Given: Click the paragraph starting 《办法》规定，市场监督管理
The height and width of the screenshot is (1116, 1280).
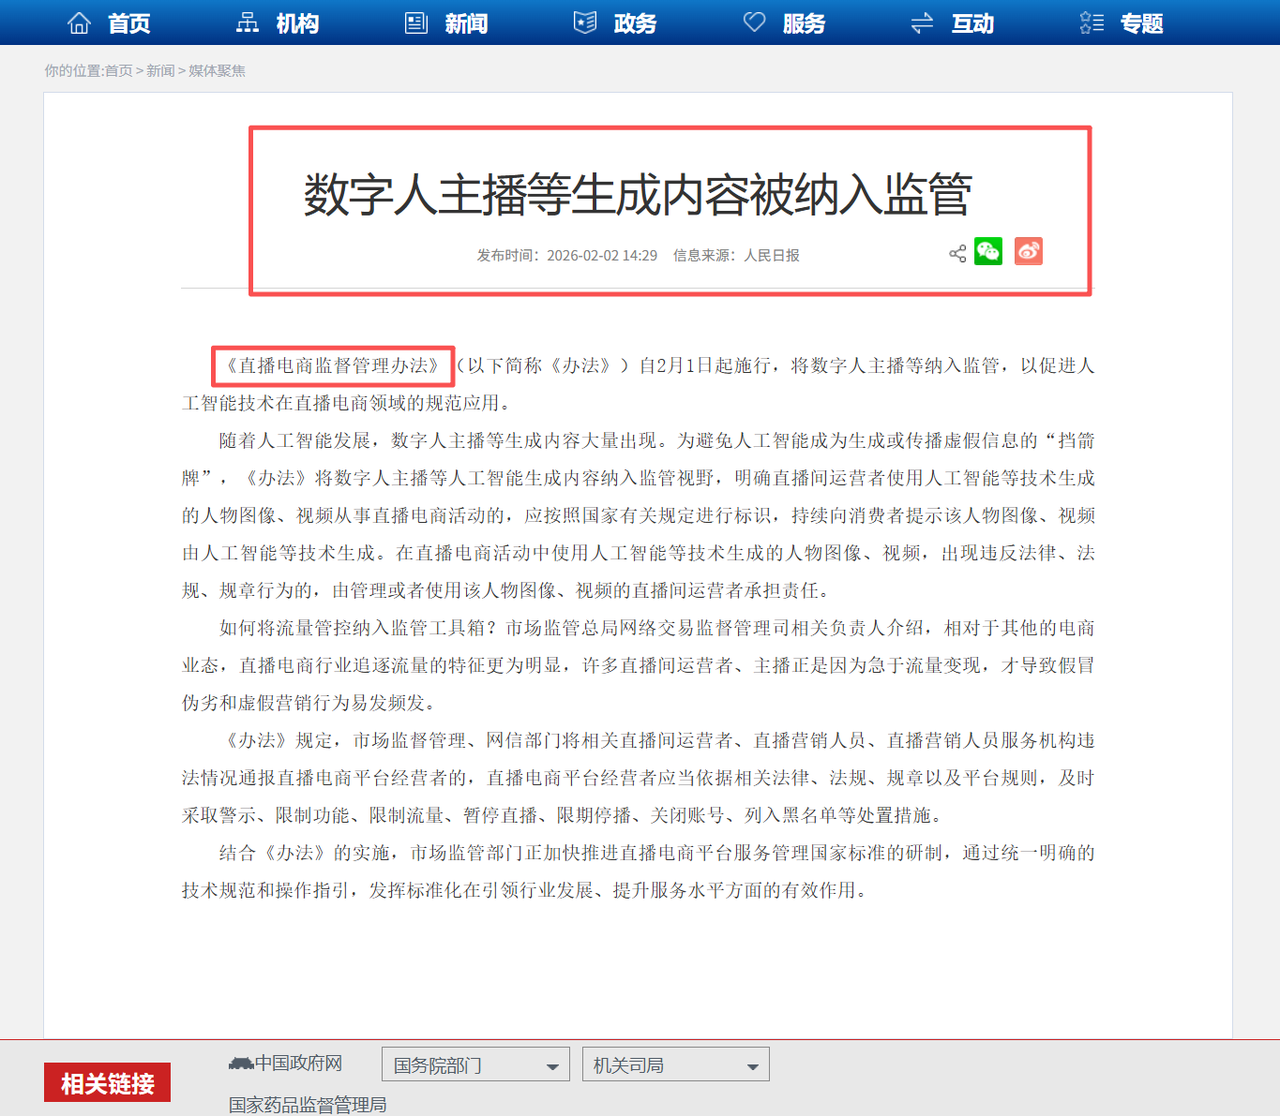Looking at the screenshot, I should coord(638,778).
